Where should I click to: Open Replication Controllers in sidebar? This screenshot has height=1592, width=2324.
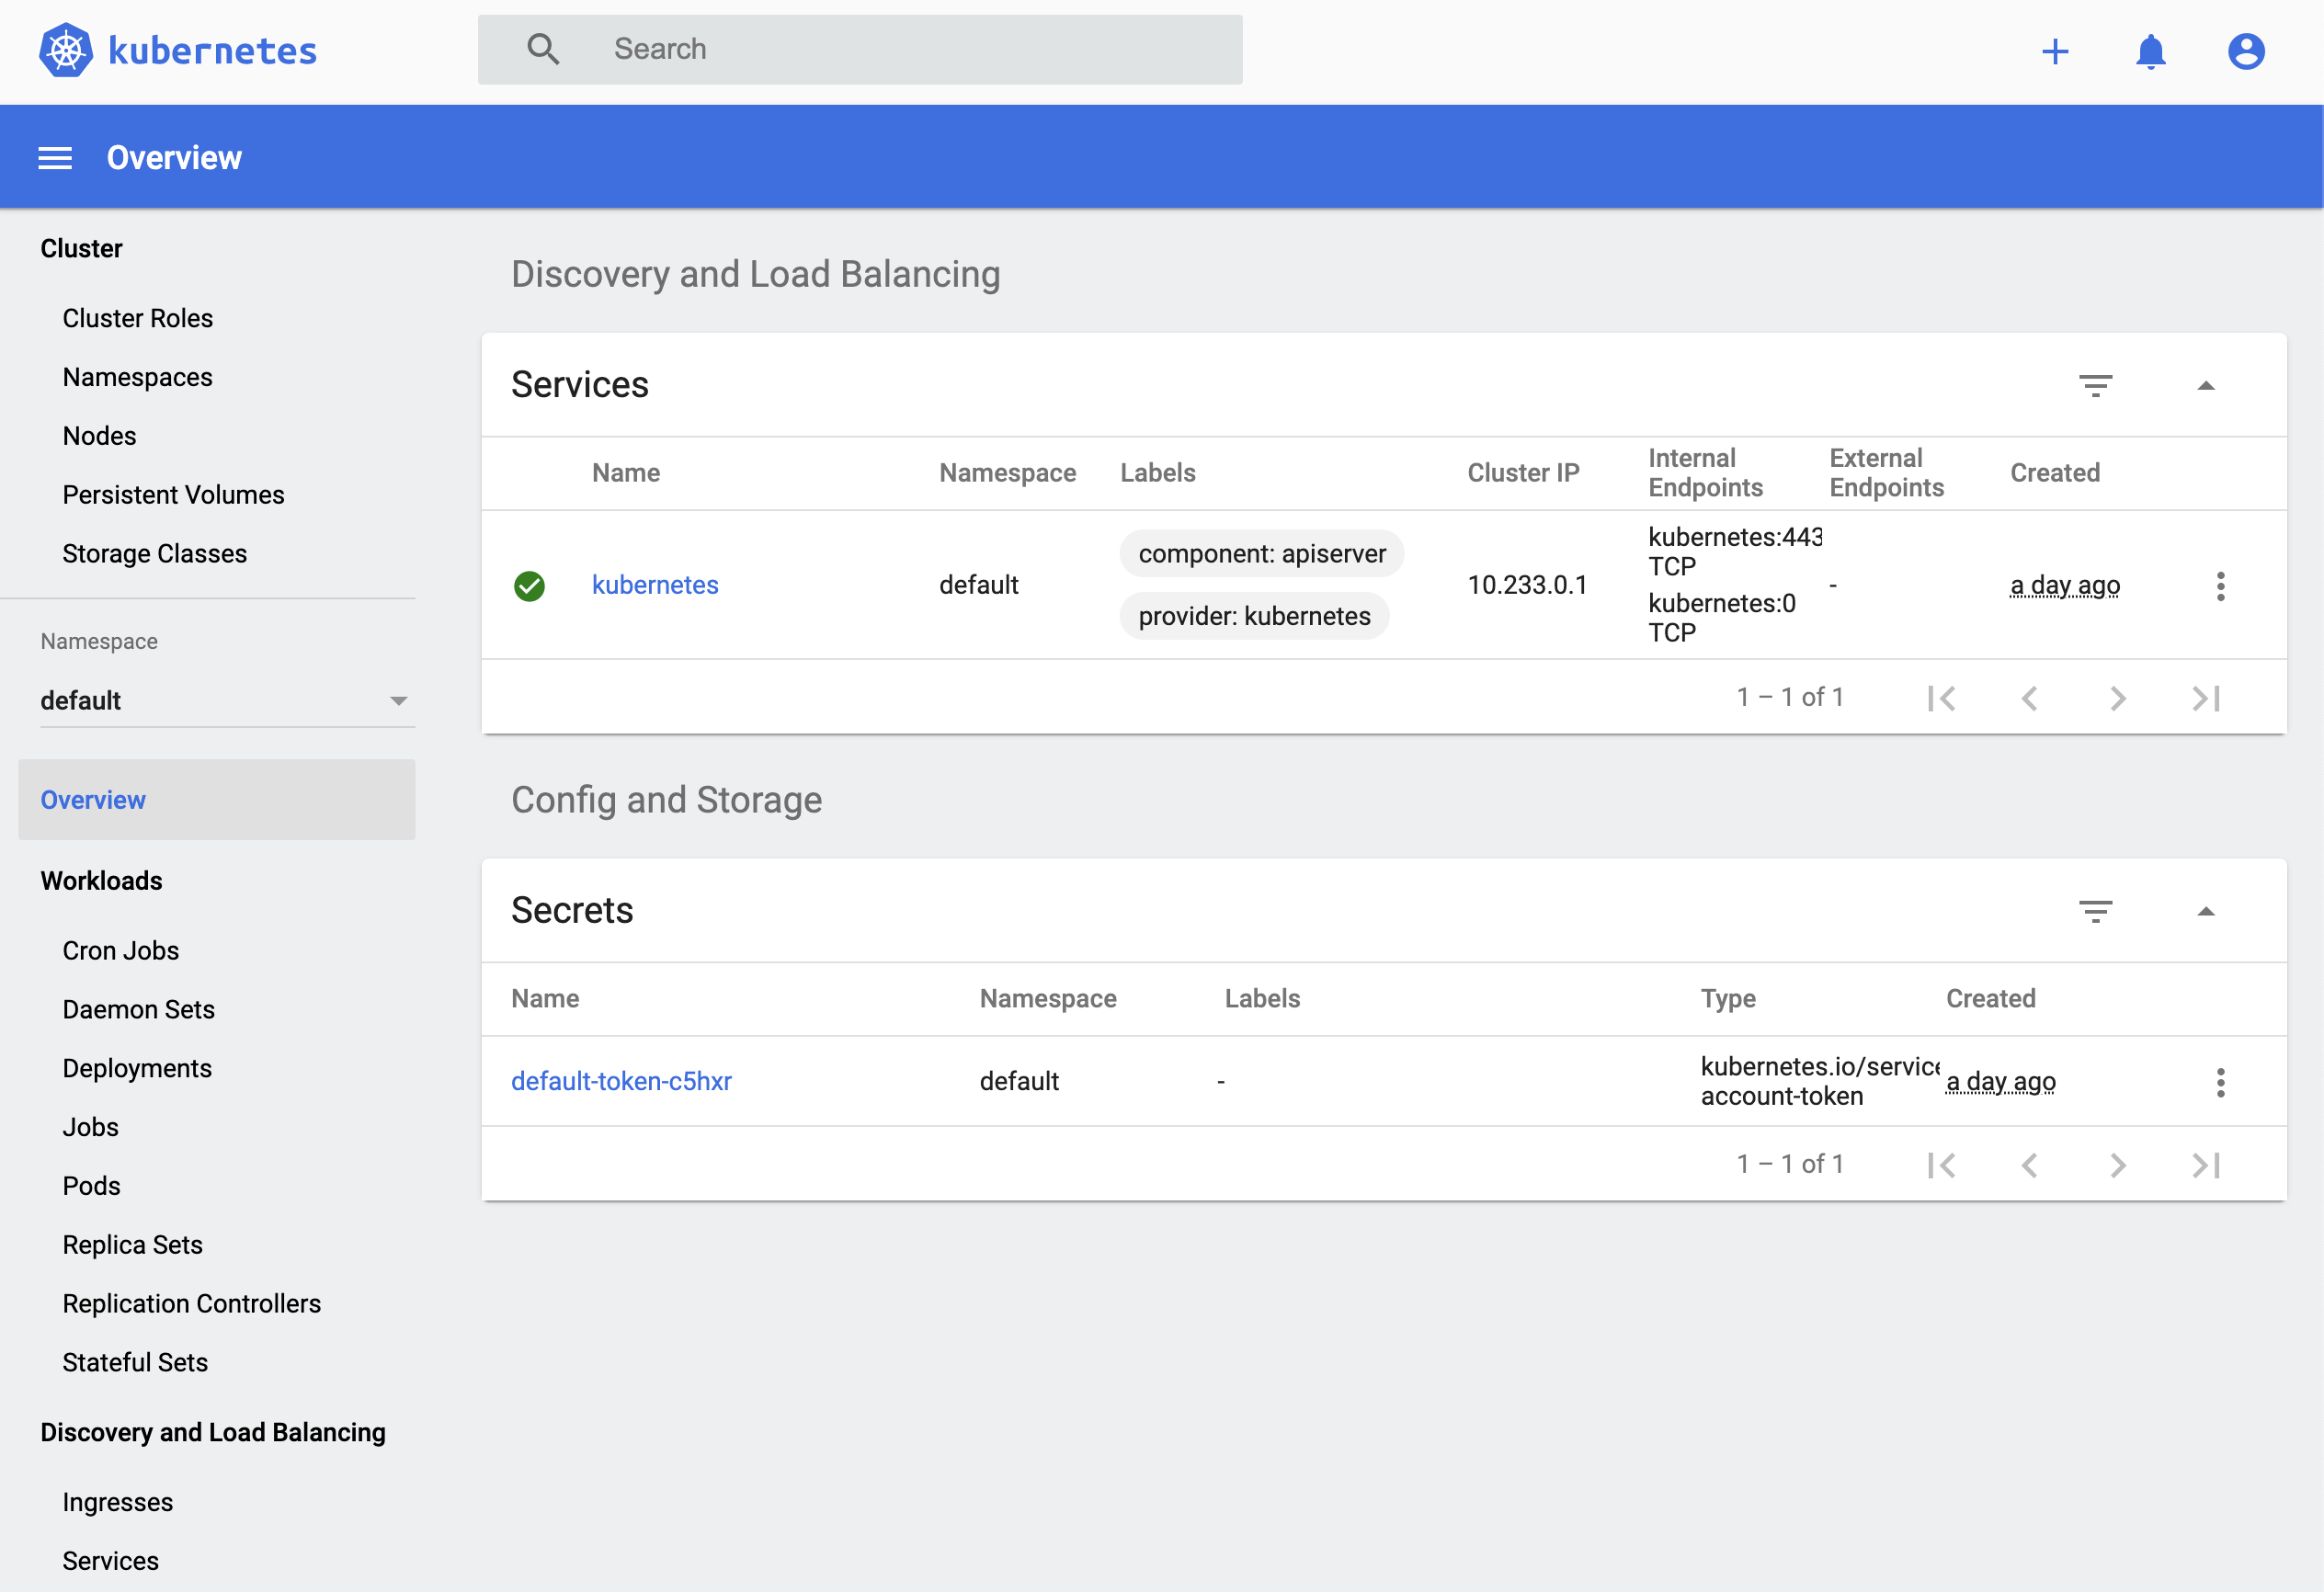click(192, 1304)
